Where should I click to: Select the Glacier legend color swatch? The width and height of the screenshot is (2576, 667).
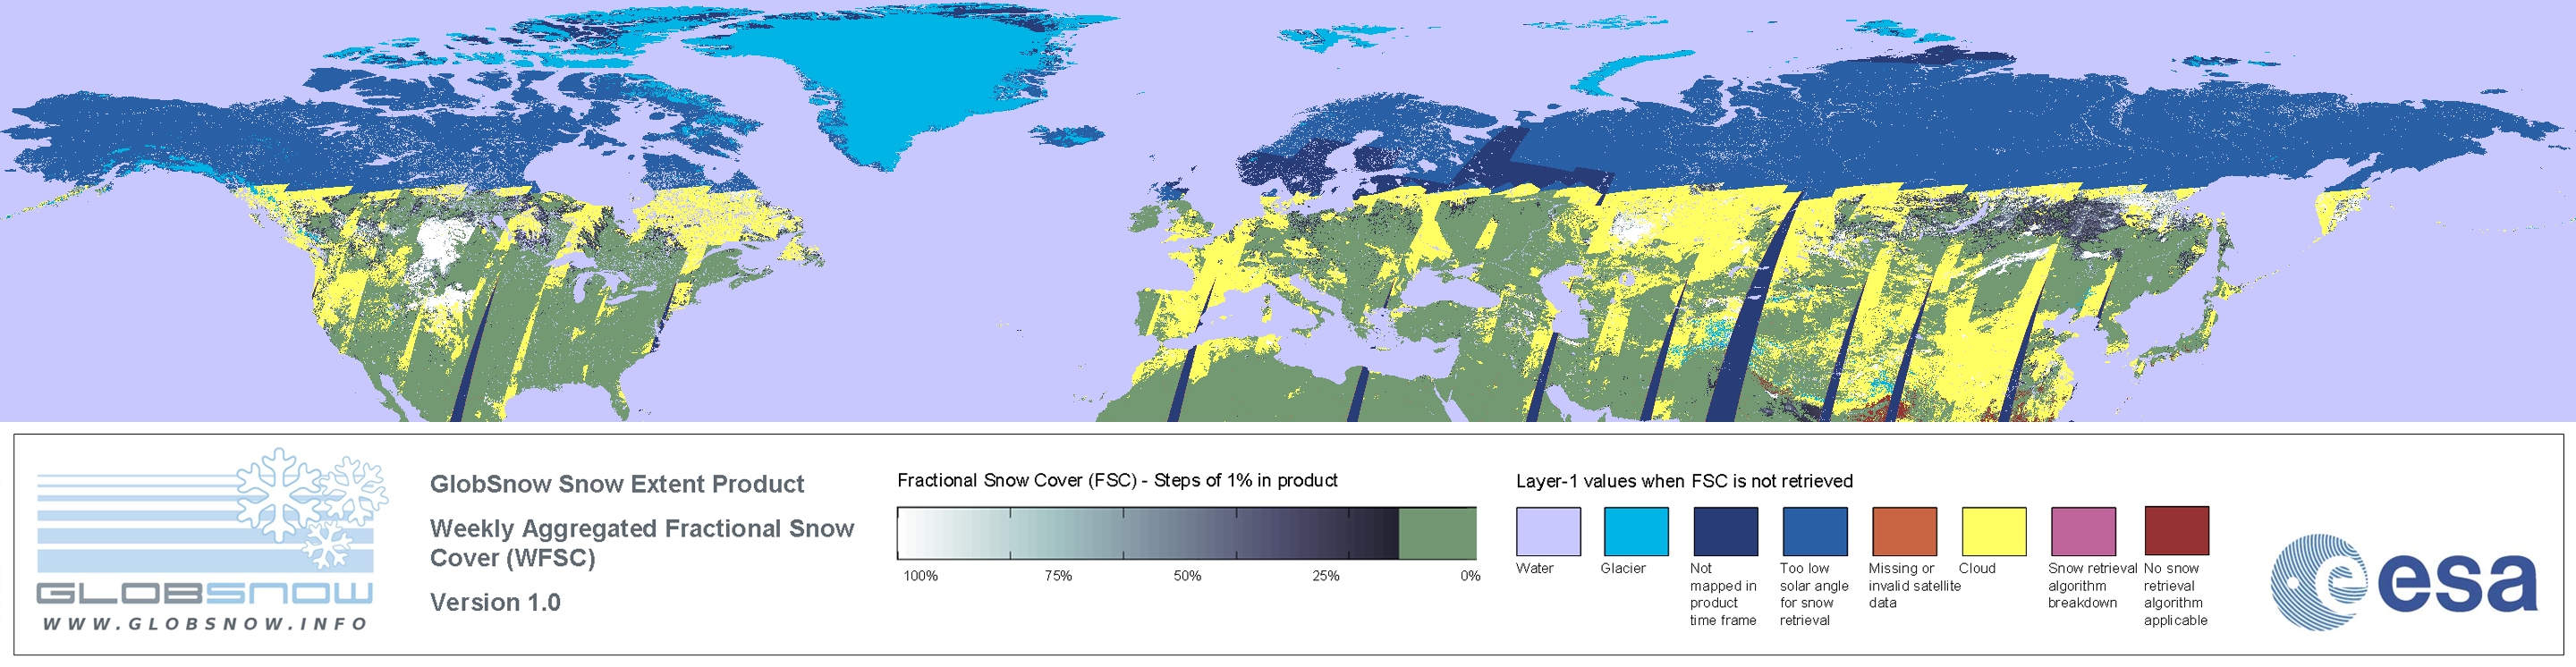tap(1636, 531)
